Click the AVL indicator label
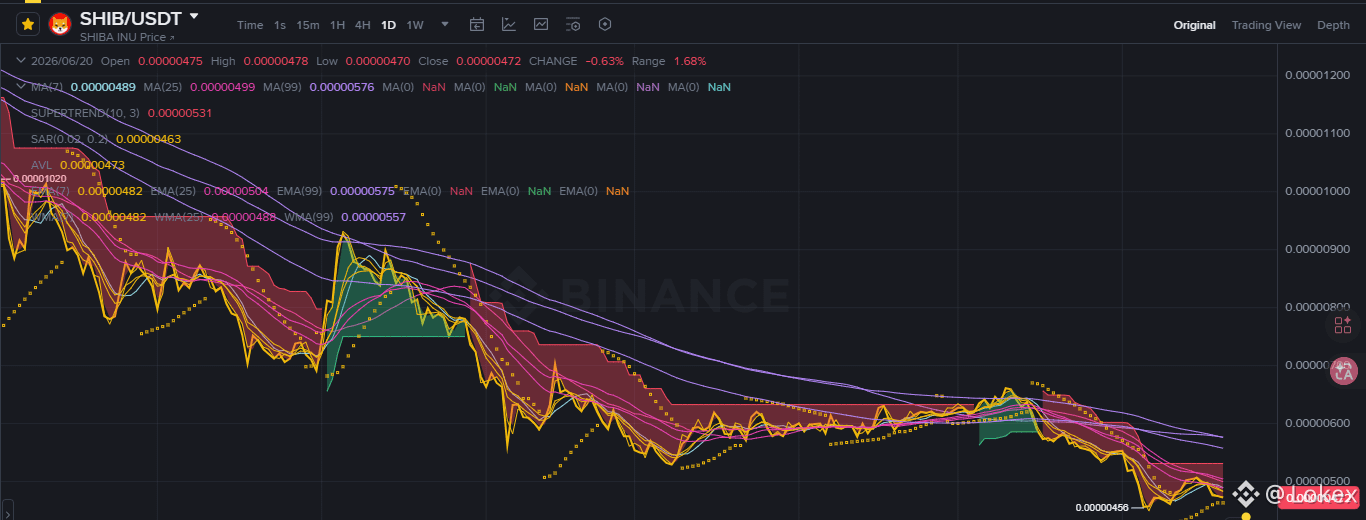The image size is (1366, 520). click(41, 165)
